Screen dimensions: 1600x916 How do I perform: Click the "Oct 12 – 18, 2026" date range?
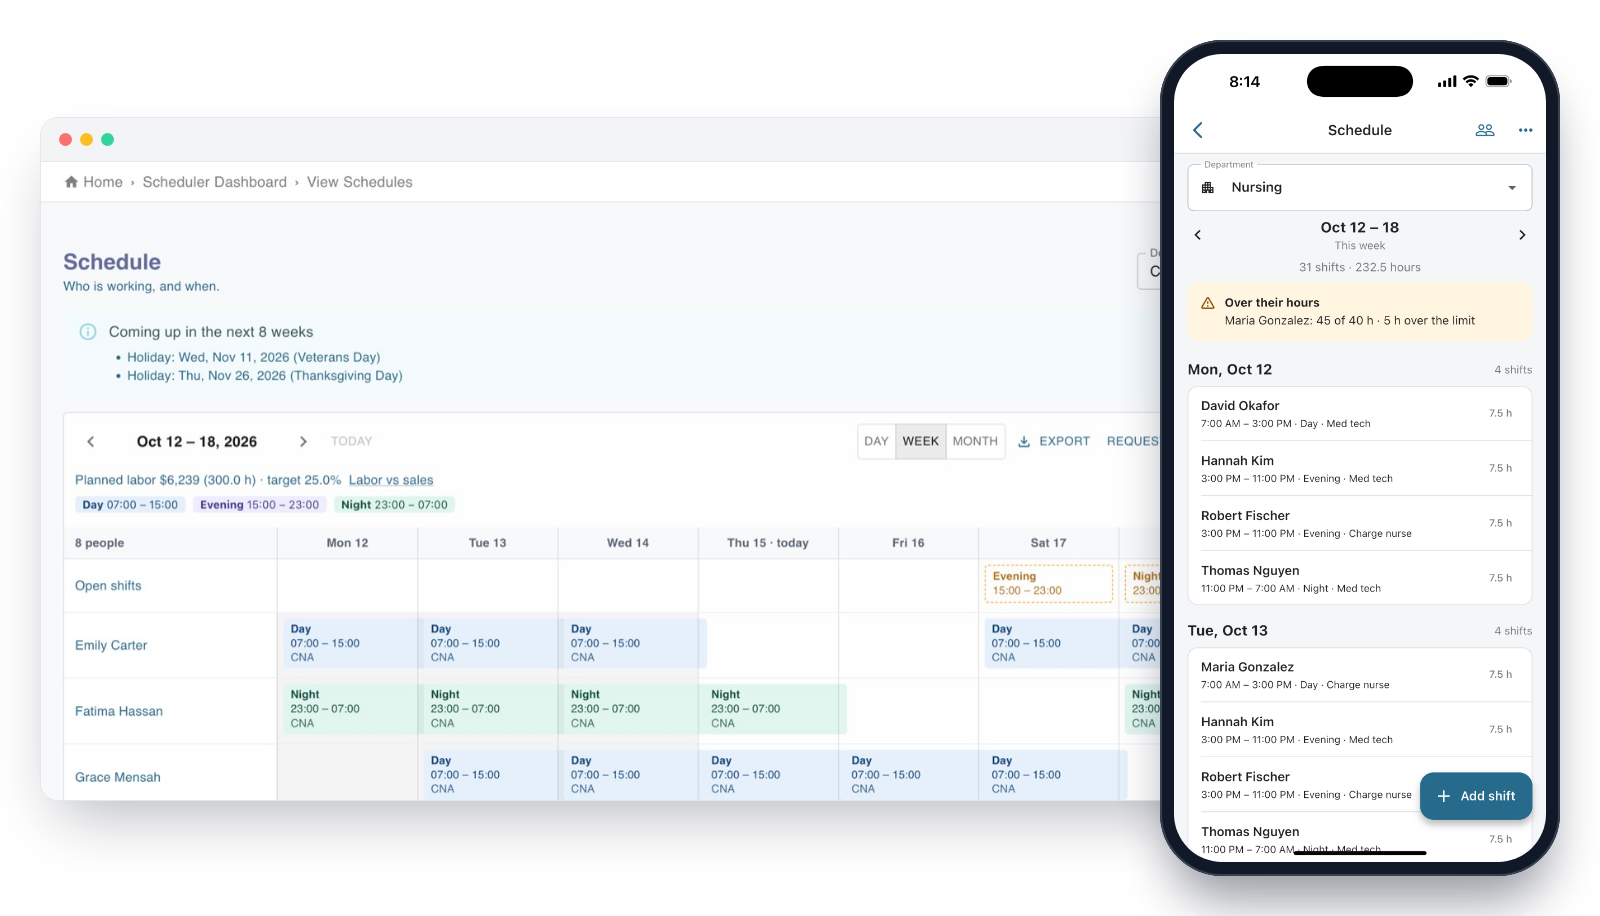pos(197,441)
